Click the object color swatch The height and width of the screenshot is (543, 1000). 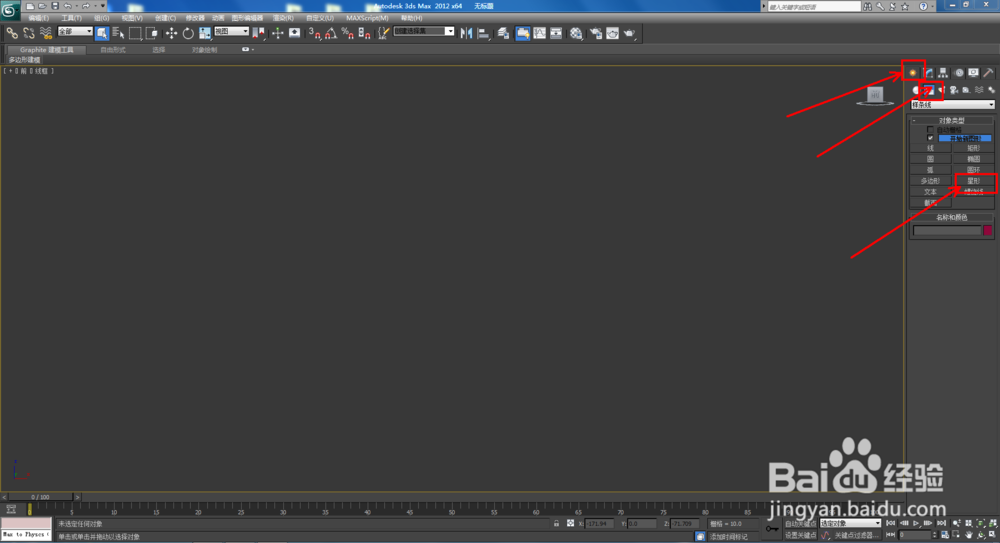(x=988, y=230)
